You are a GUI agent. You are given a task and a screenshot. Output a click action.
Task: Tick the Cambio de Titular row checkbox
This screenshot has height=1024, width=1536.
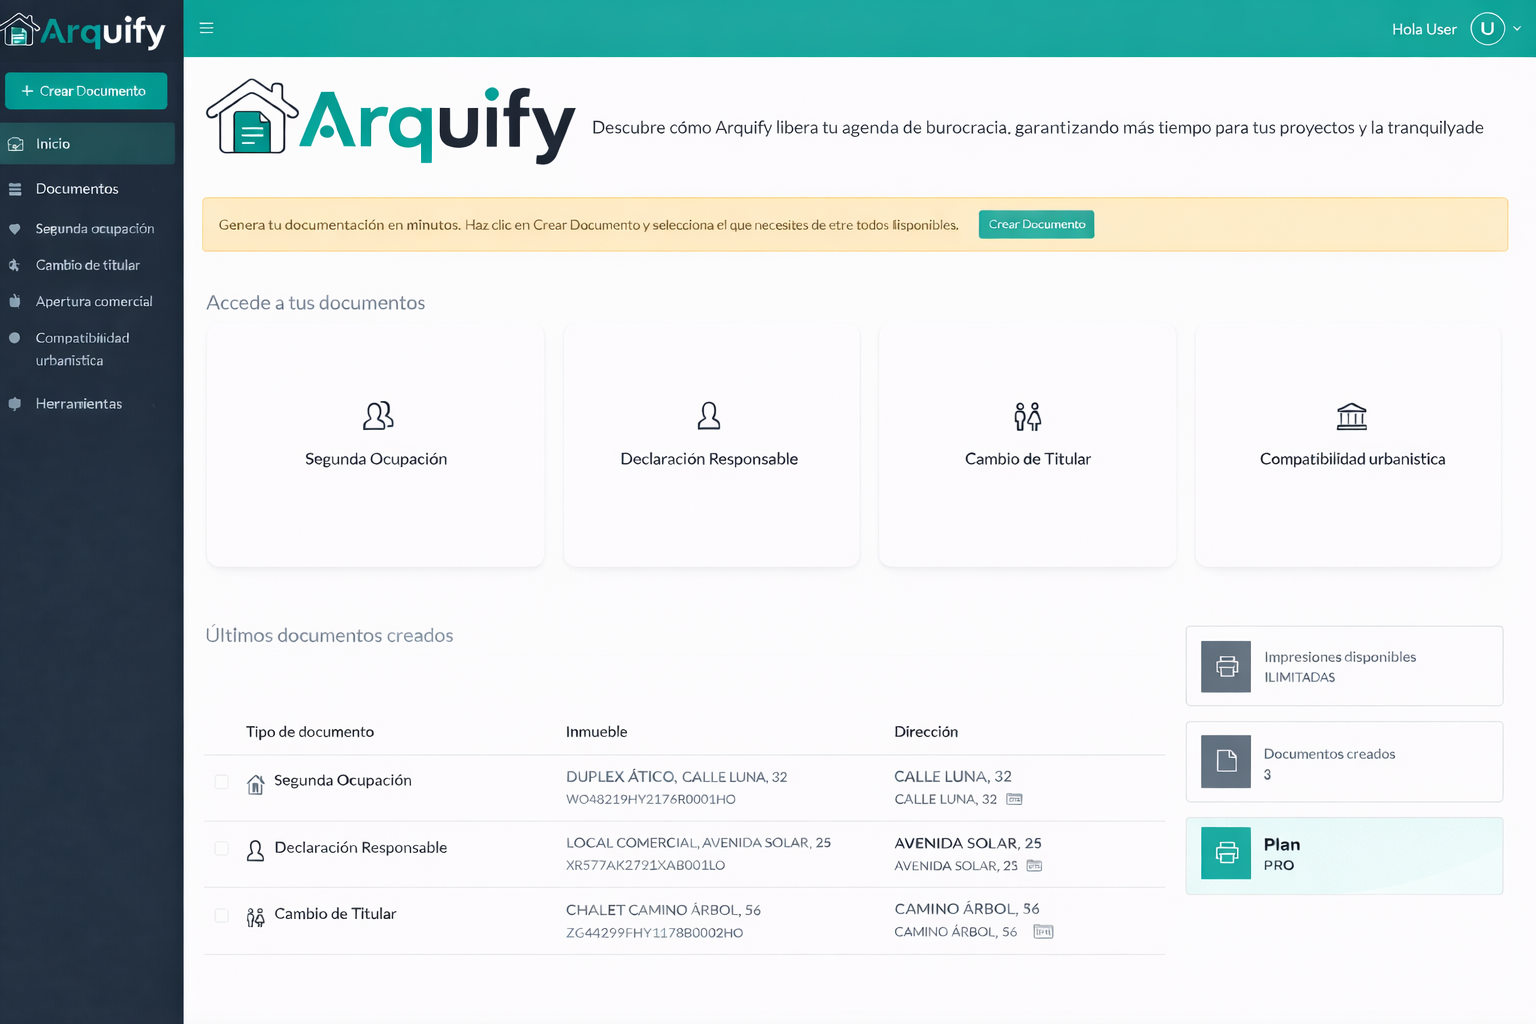point(222,915)
